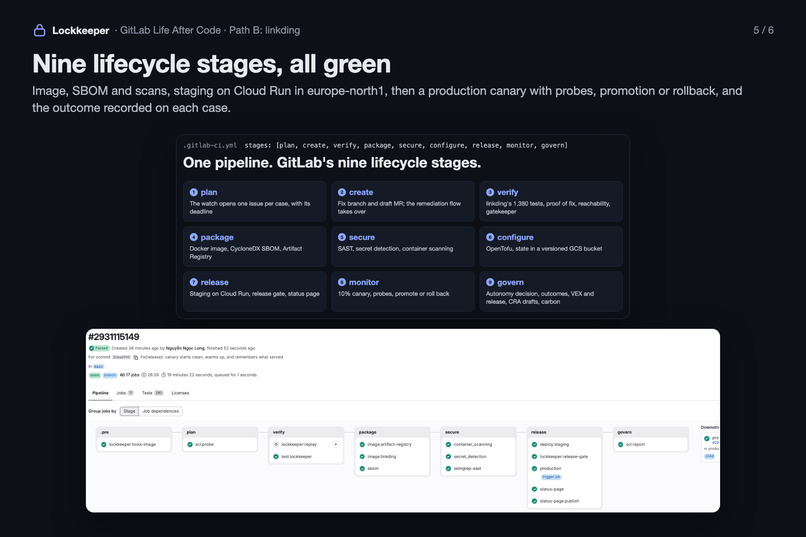Viewport: 806px width, 537px height.
Task: Click the duration clock icon in pipeline header
Action: click(x=163, y=375)
